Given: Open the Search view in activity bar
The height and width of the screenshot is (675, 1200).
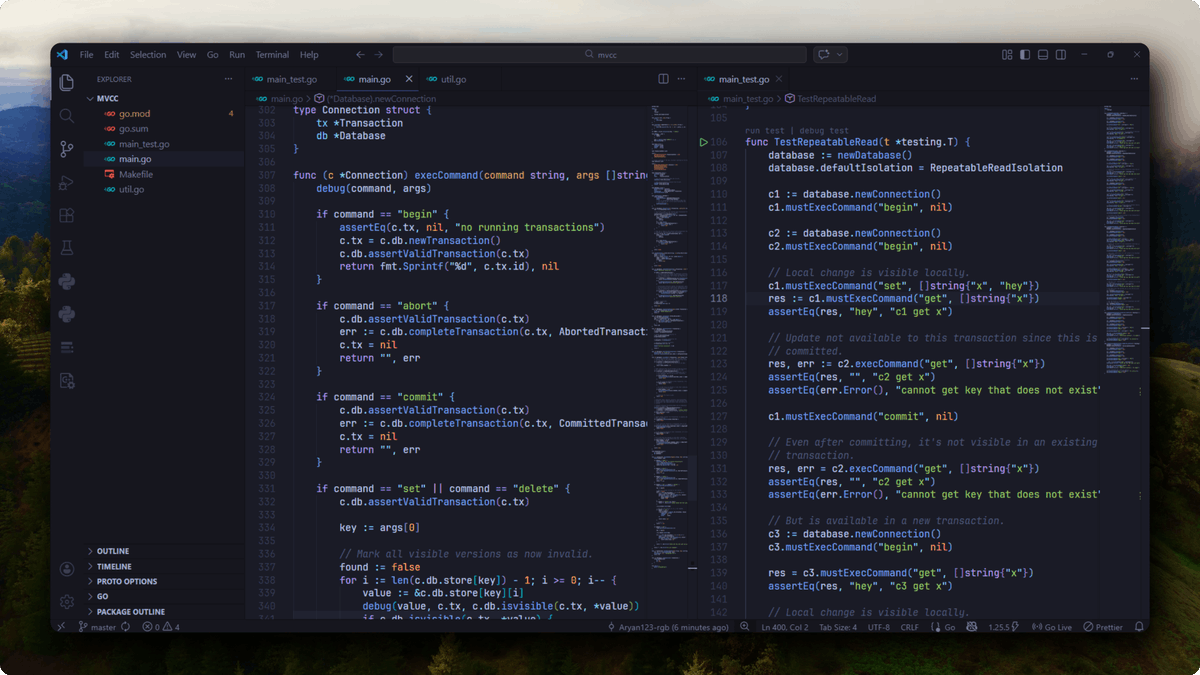Looking at the screenshot, I should point(67,116).
